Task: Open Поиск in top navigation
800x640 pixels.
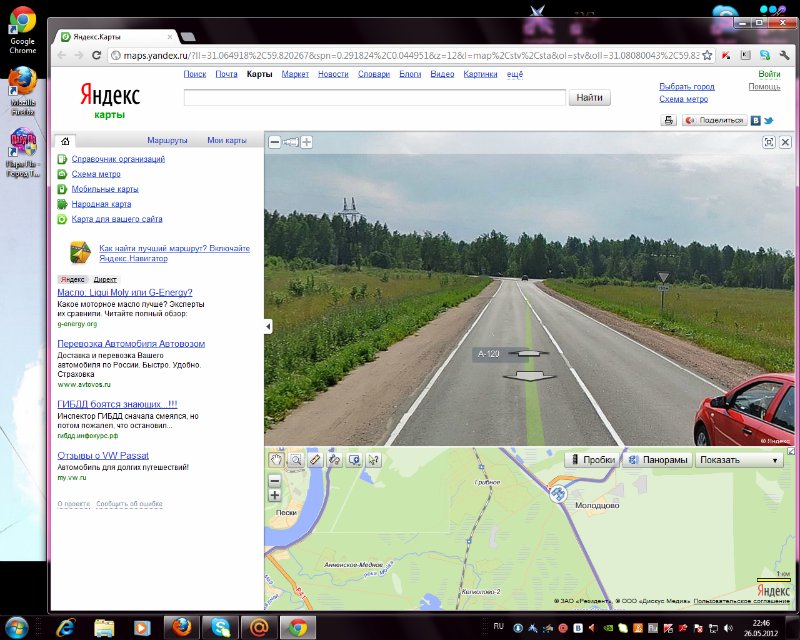Action: pos(194,74)
